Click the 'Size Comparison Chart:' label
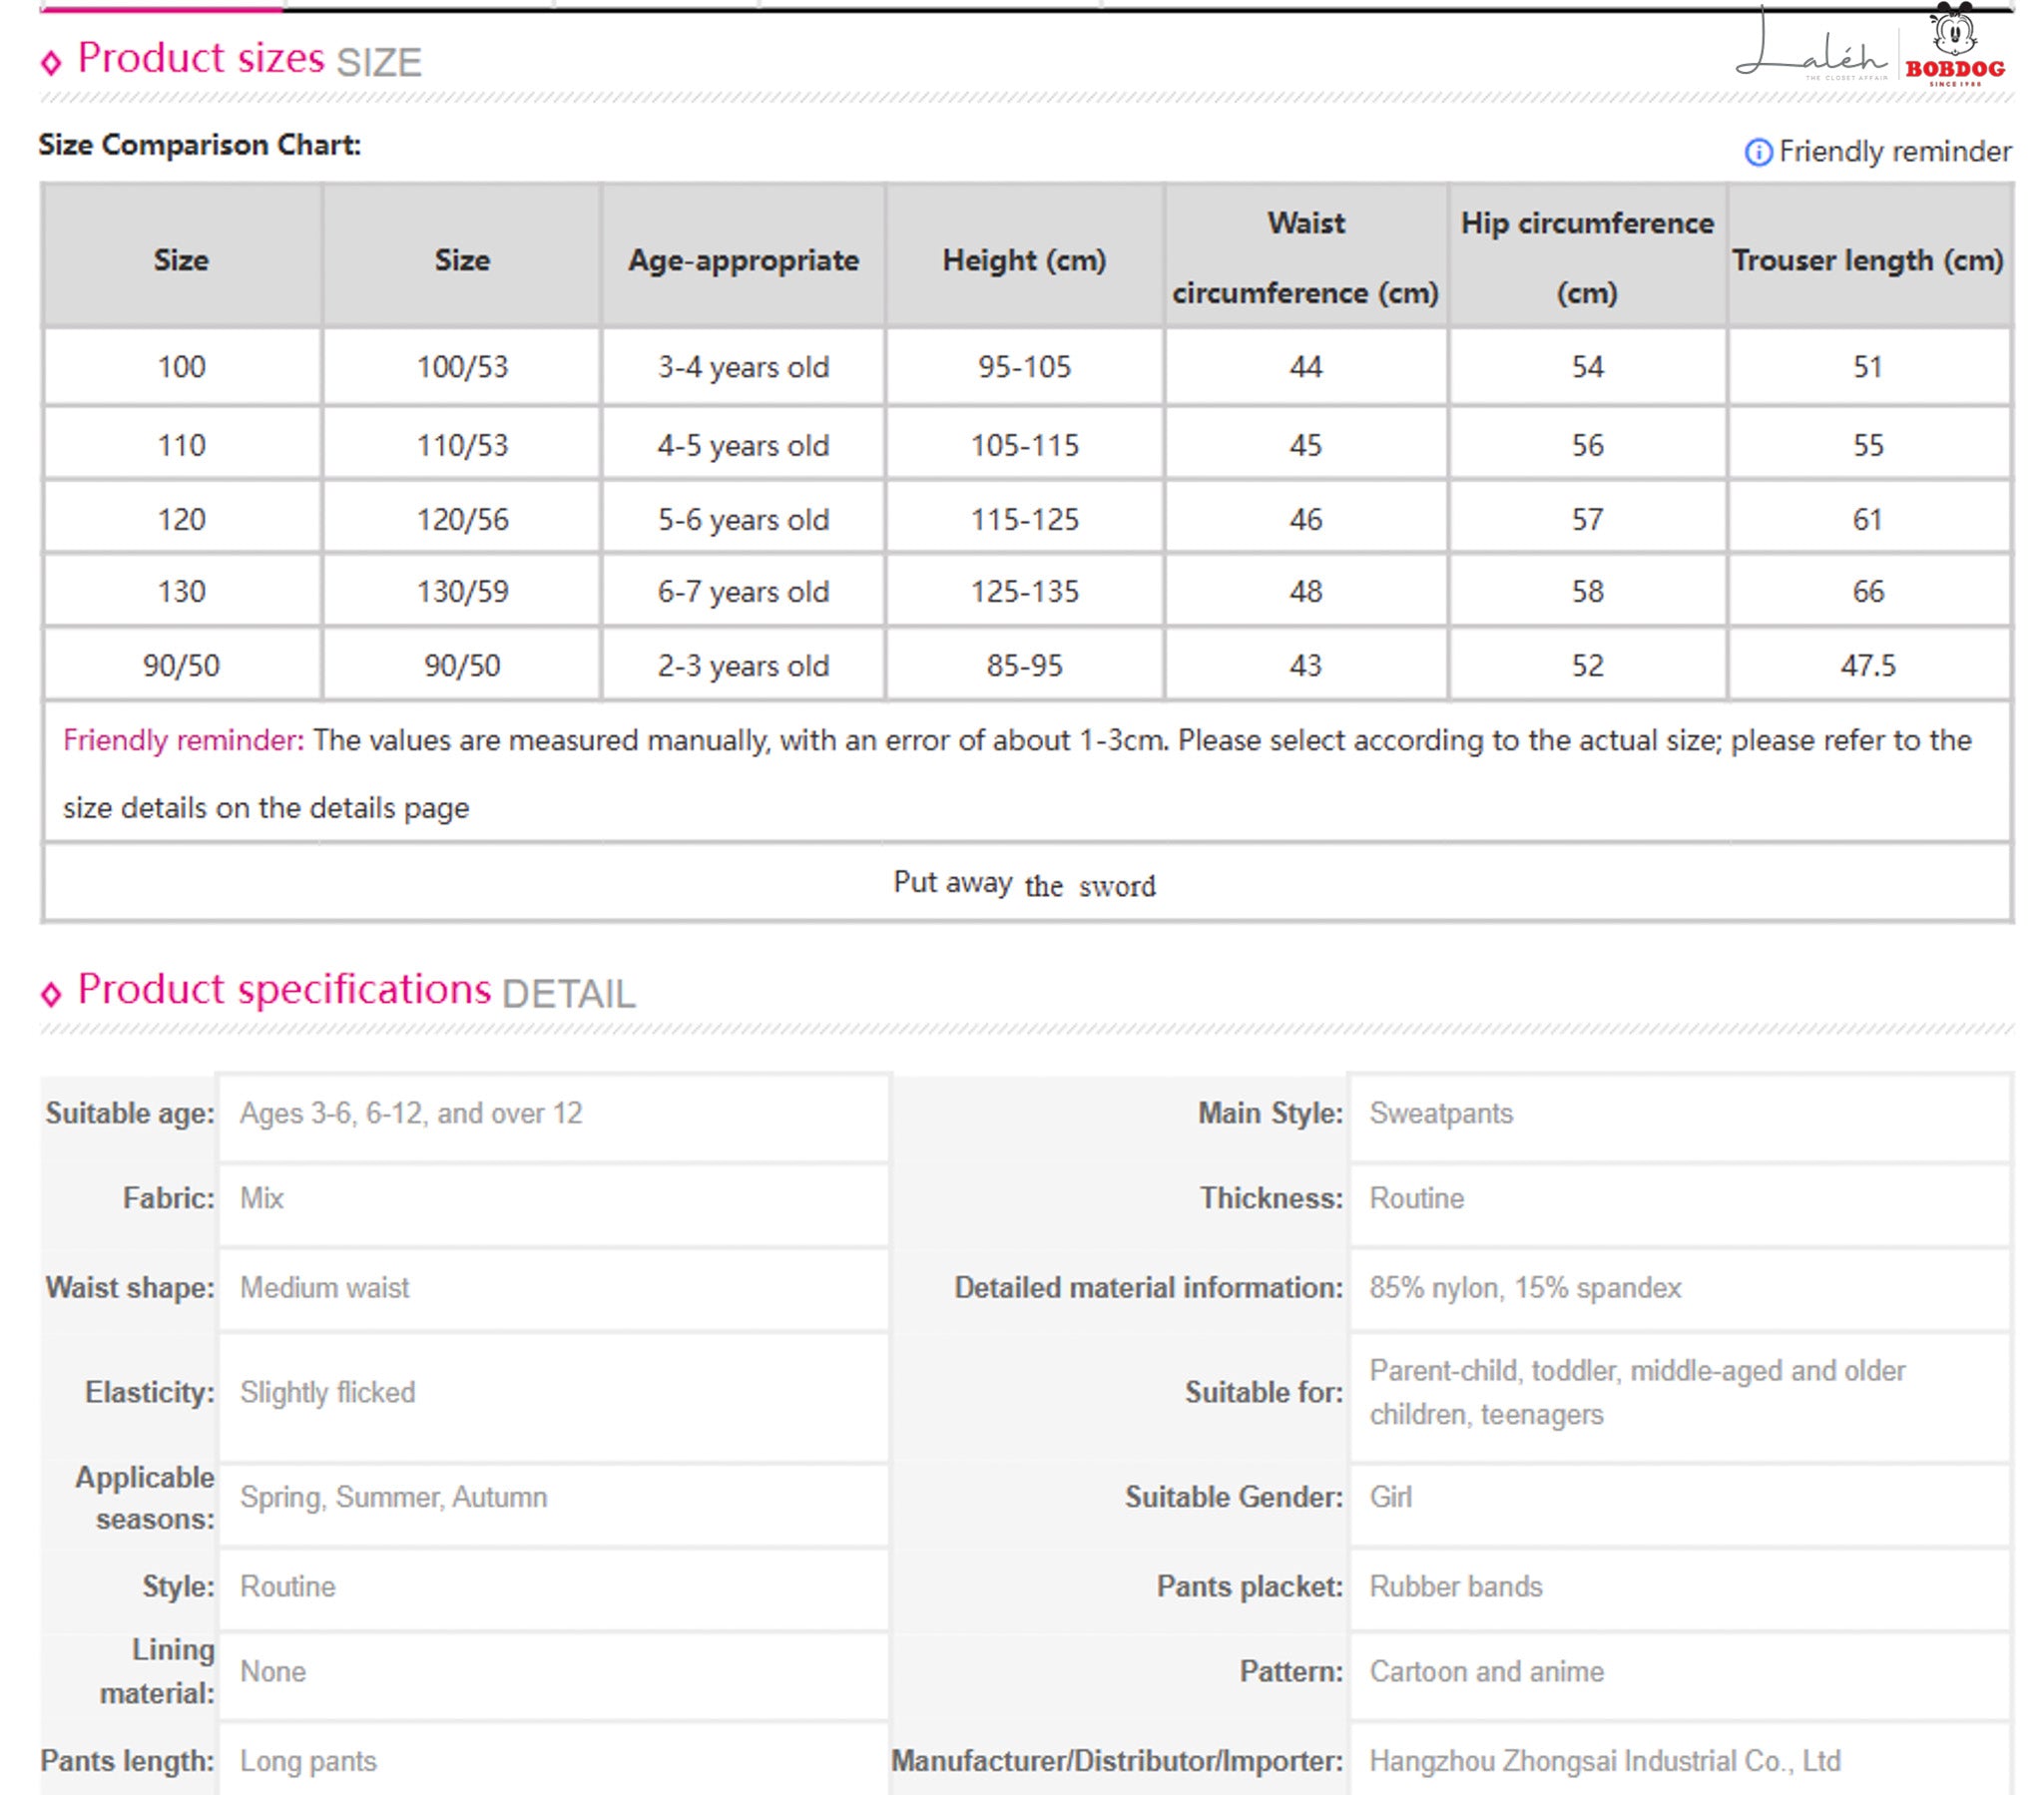 (200, 145)
